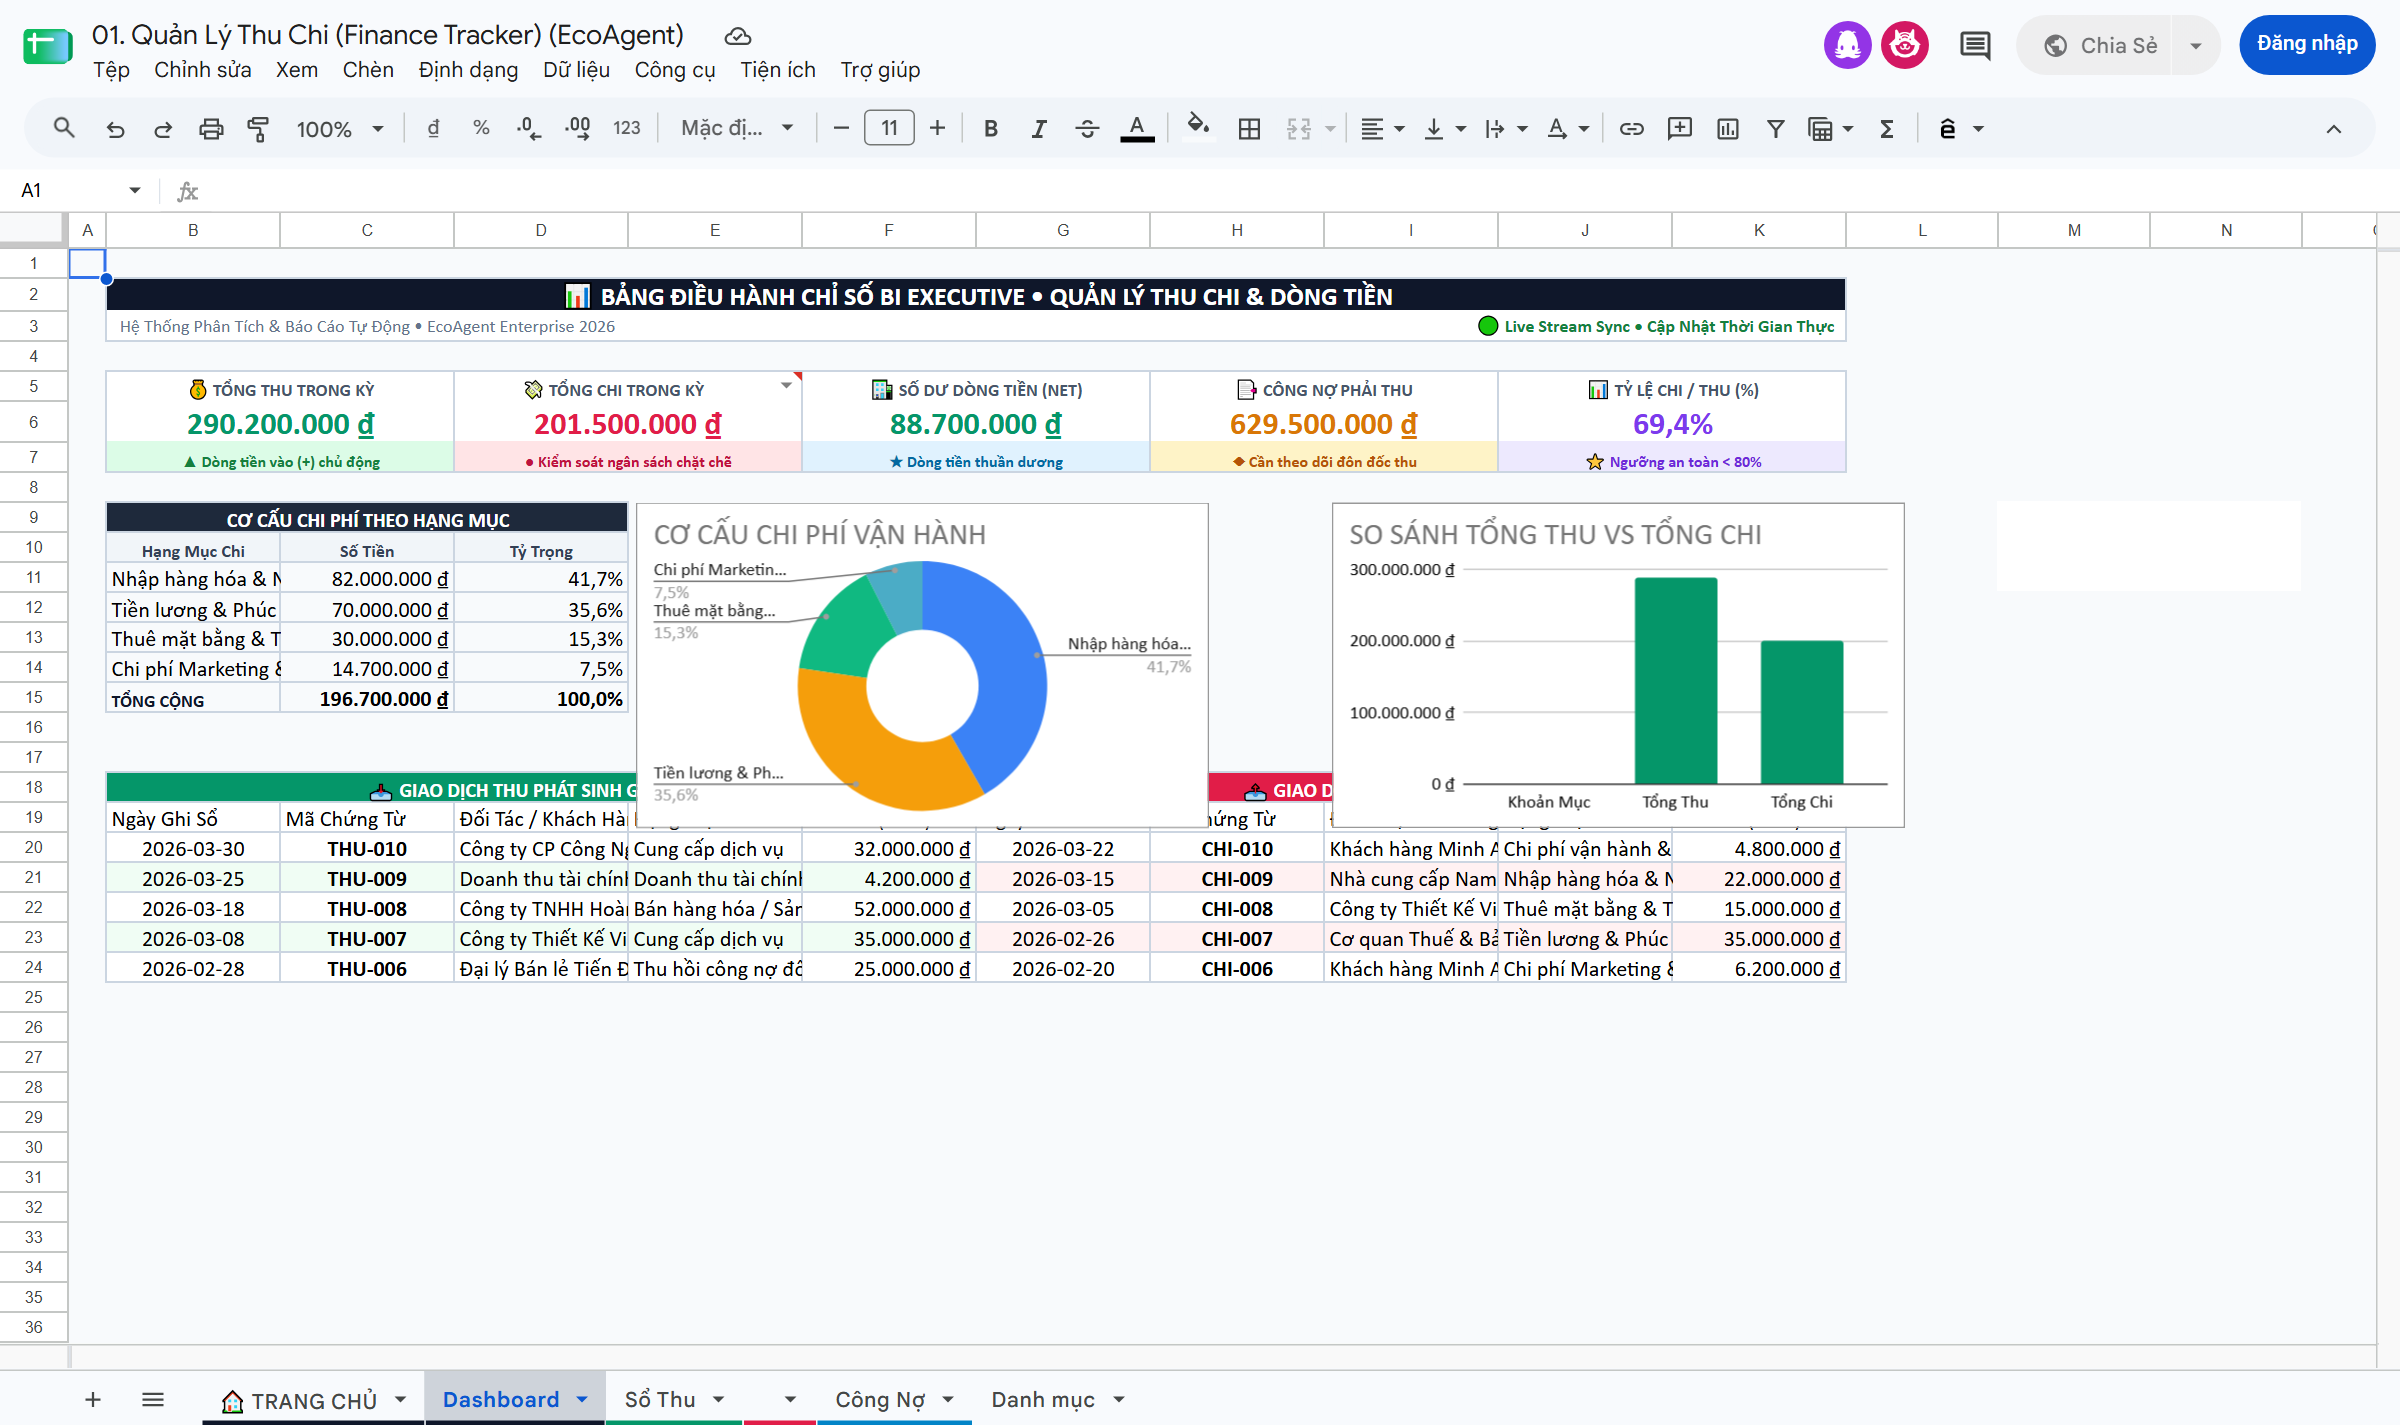Image resolution: width=2400 pixels, height=1425 pixels.
Task: Click the font size field
Action: 889,128
